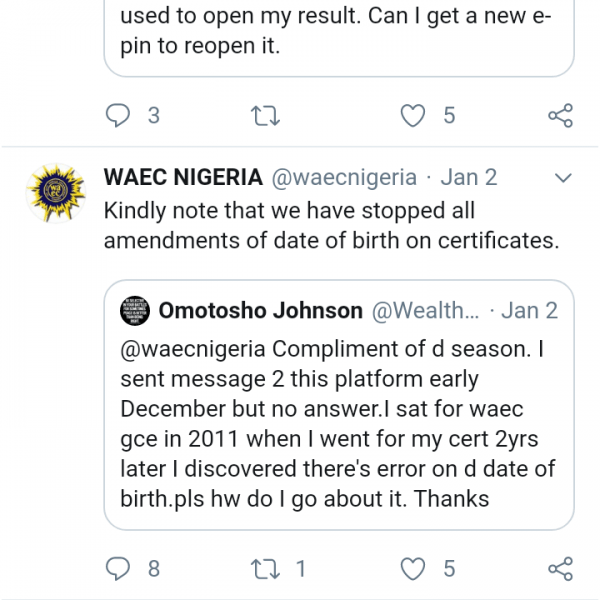Retweet the e-pin tweet above
This screenshot has height=600, width=600.
click(266, 116)
